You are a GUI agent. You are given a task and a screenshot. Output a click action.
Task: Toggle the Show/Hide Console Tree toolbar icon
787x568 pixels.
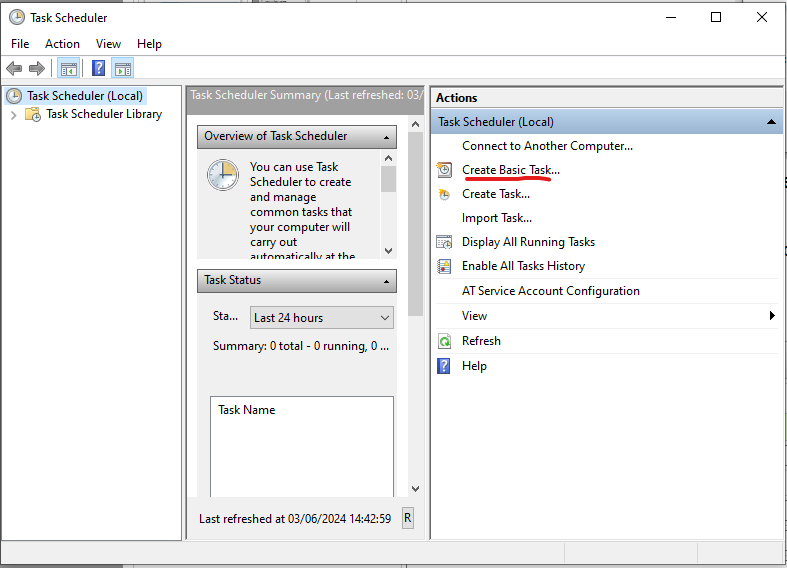pos(69,69)
